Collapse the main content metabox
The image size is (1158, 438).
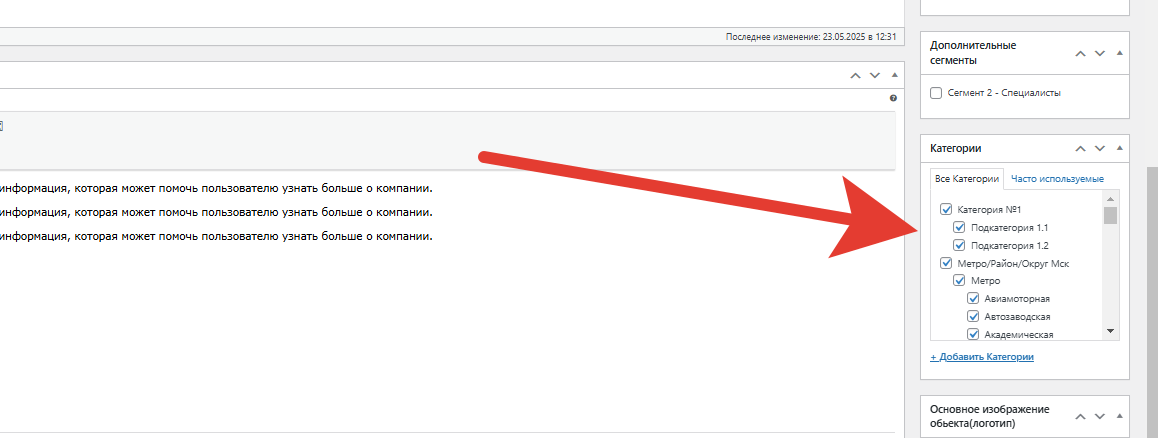coord(893,75)
